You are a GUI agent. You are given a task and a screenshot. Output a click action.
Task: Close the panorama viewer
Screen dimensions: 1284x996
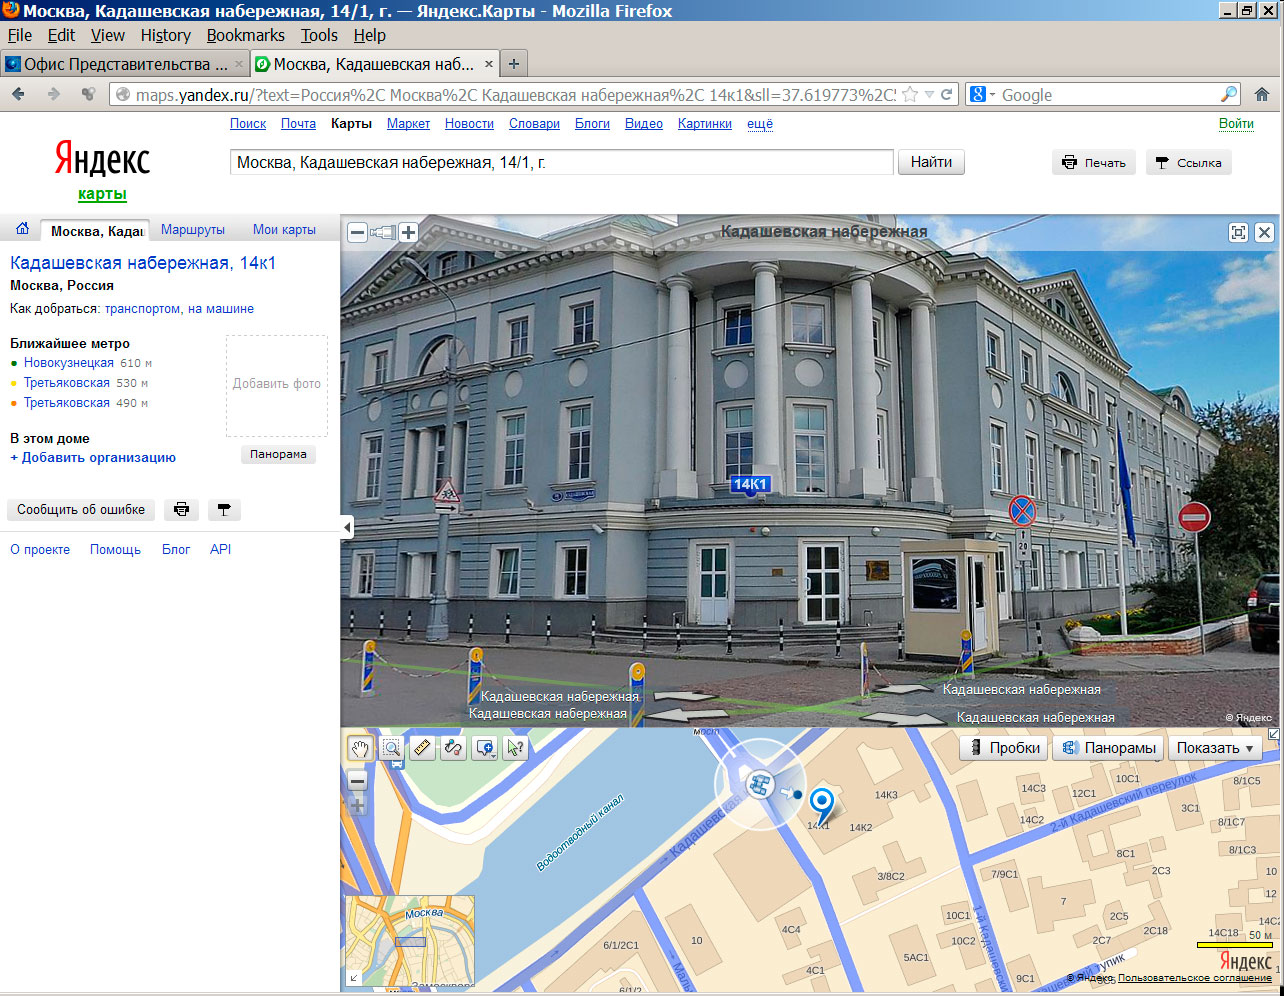[1264, 232]
